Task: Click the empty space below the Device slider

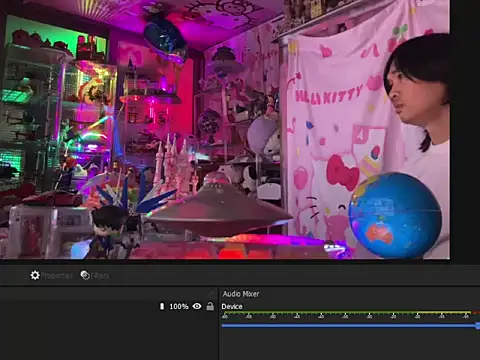Action: point(349,345)
